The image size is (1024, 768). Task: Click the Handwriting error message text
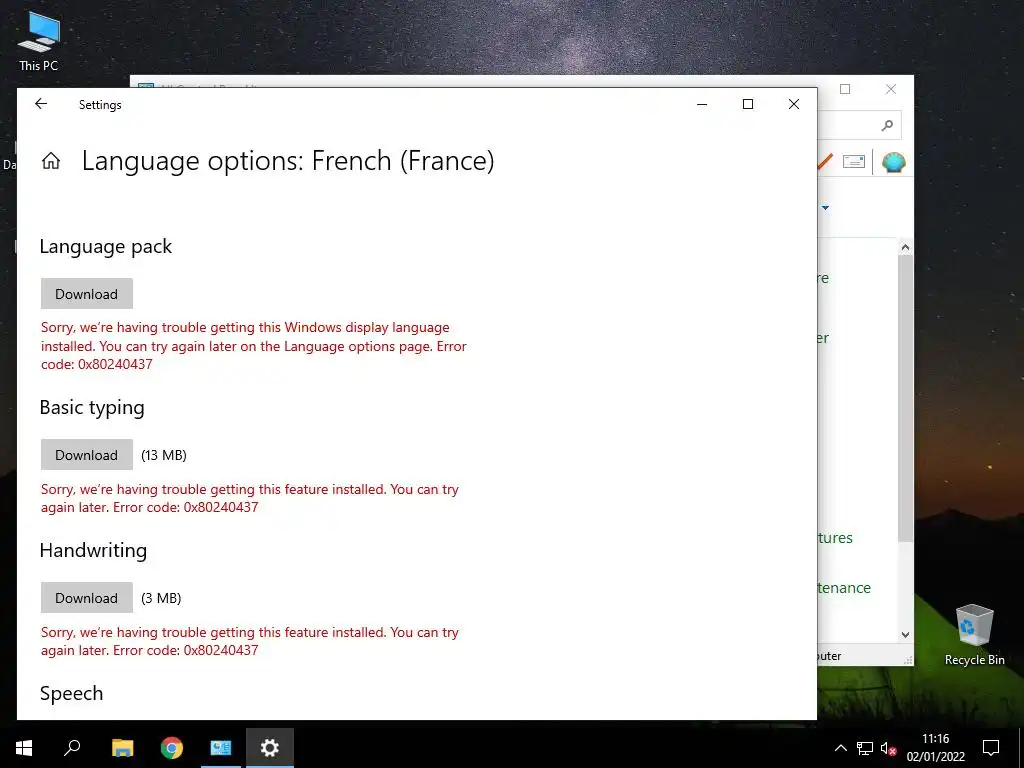click(250, 641)
